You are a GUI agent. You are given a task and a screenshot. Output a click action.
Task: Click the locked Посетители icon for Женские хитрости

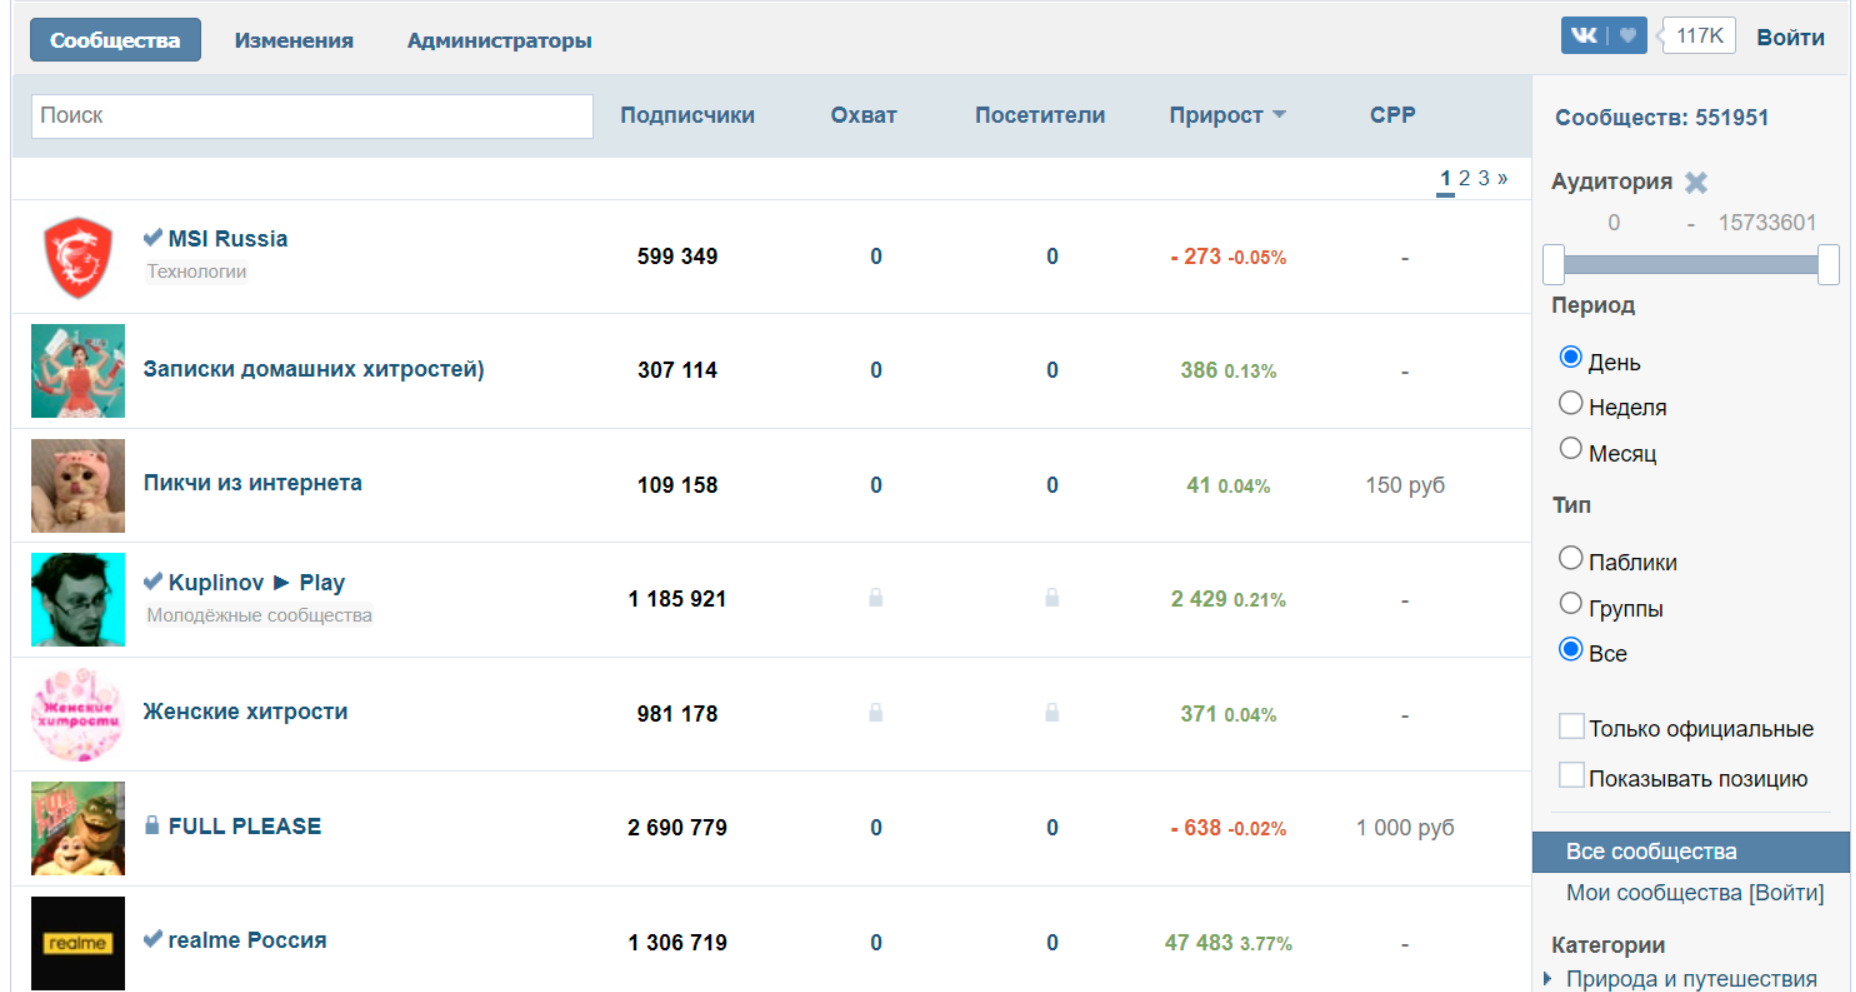1052,713
